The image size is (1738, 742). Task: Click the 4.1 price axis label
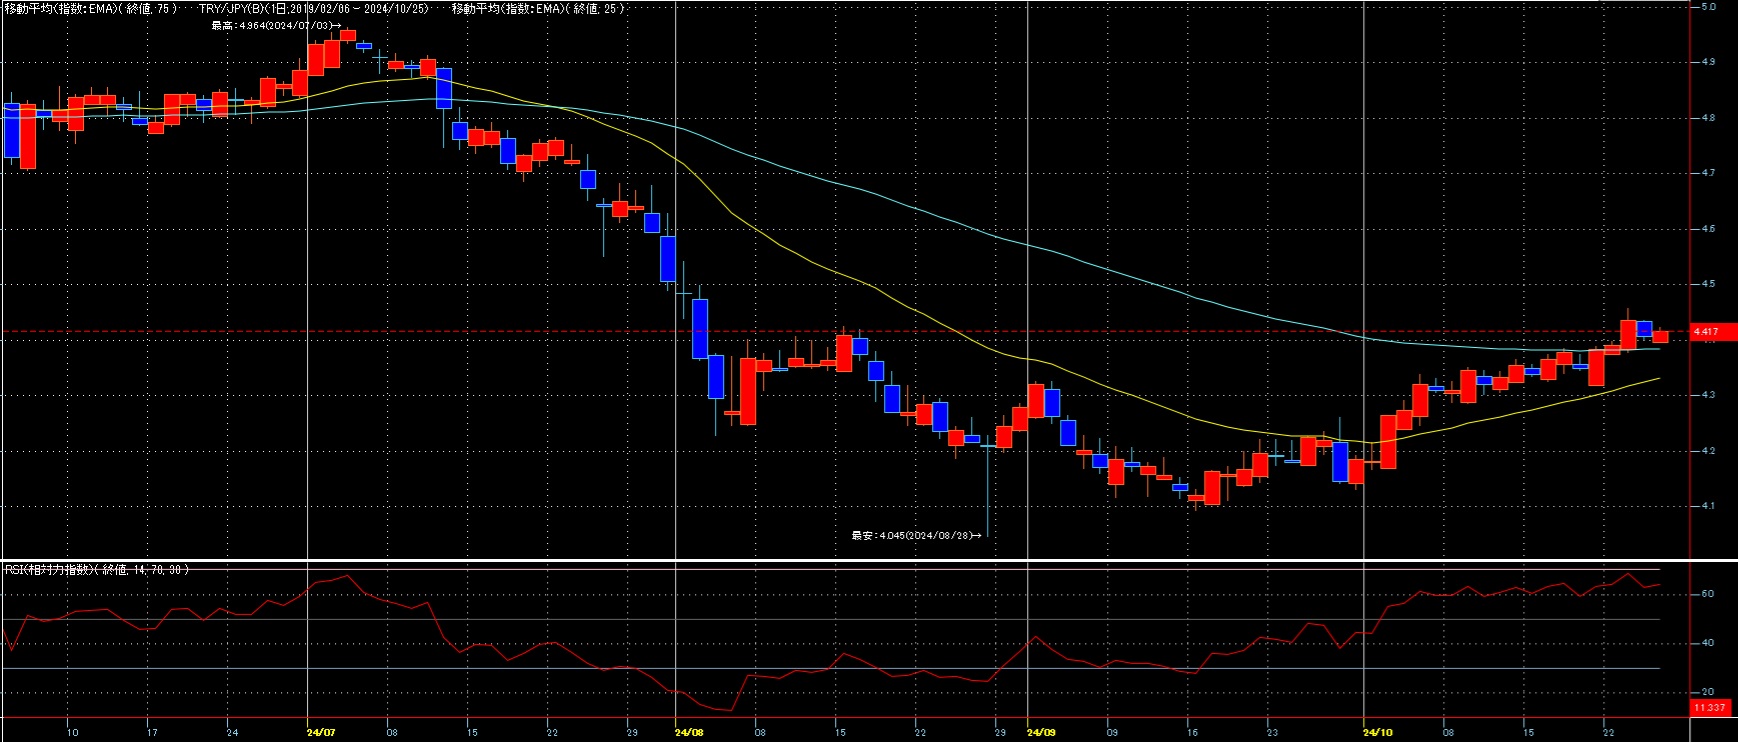1708,506
